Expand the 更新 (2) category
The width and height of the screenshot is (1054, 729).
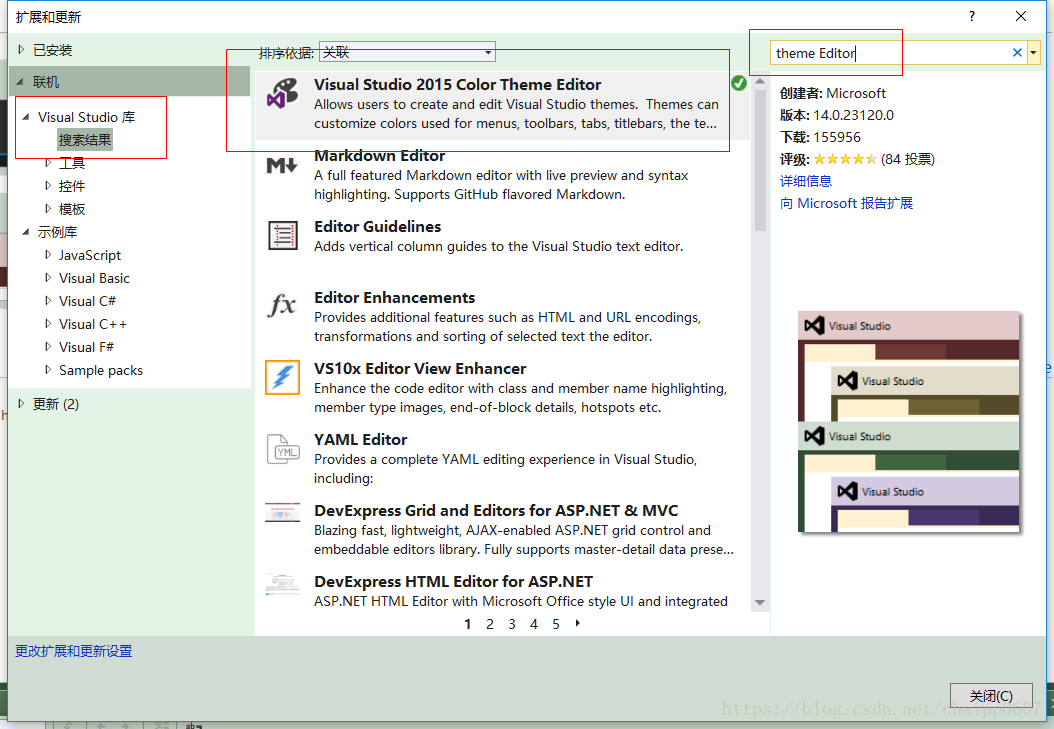tap(21, 404)
